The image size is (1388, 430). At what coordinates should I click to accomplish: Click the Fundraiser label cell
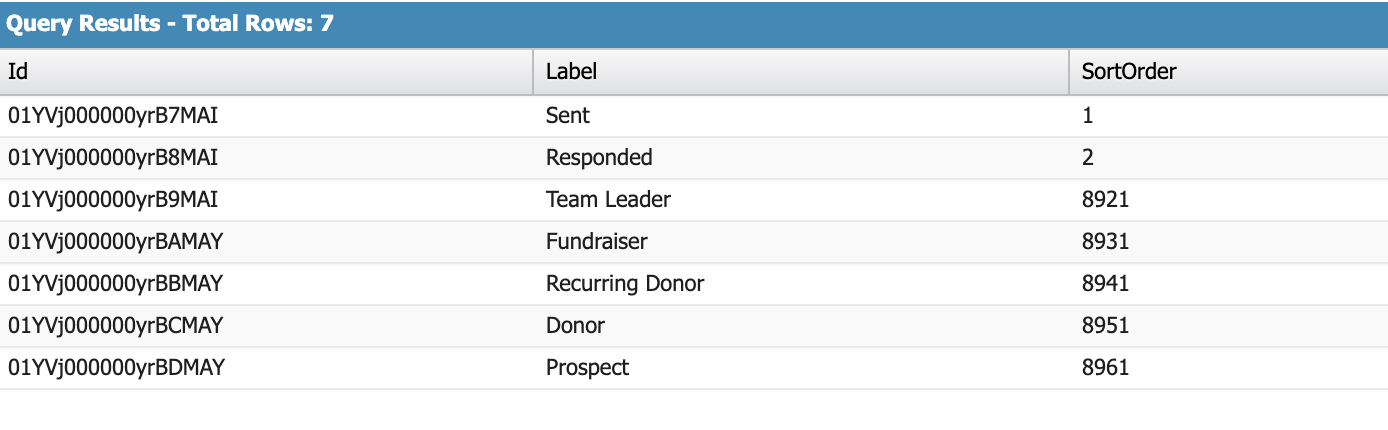point(597,242)
